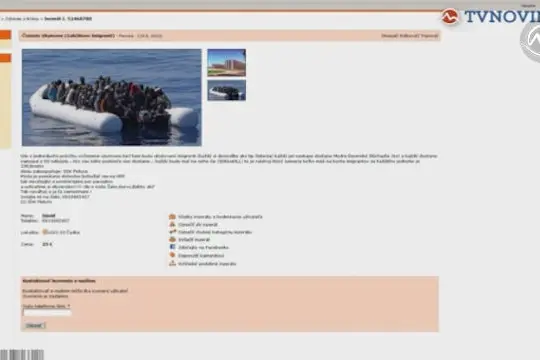Click the printer icon to print ad

[172, 239]
